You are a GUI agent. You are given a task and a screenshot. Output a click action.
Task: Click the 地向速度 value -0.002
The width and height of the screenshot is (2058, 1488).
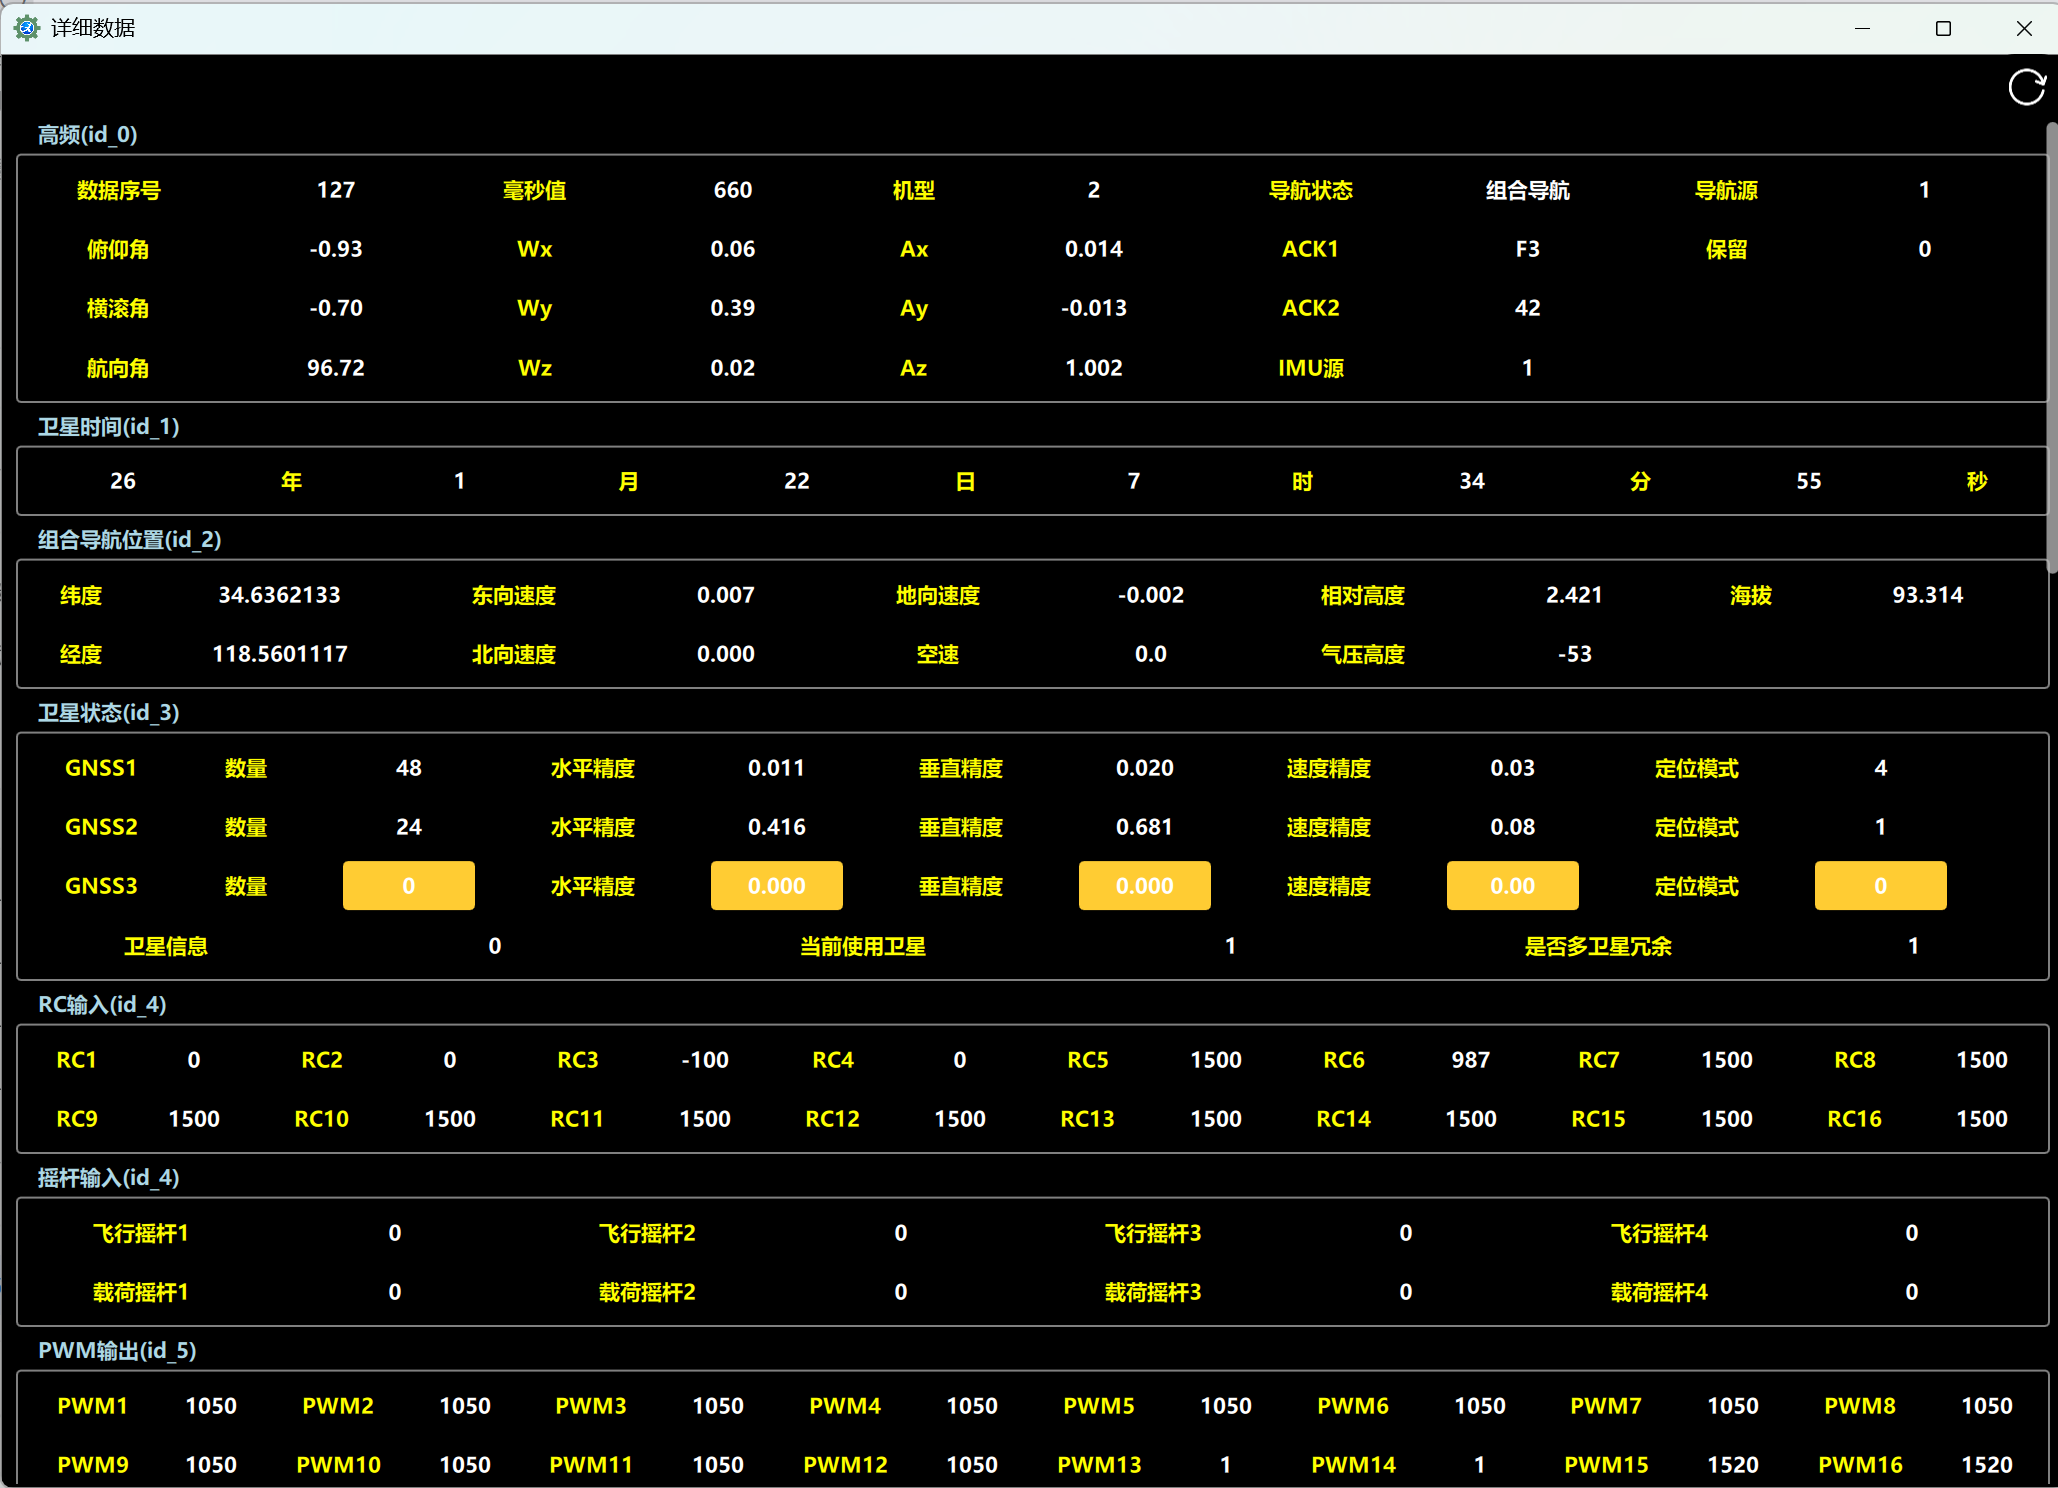[1151, 595]
